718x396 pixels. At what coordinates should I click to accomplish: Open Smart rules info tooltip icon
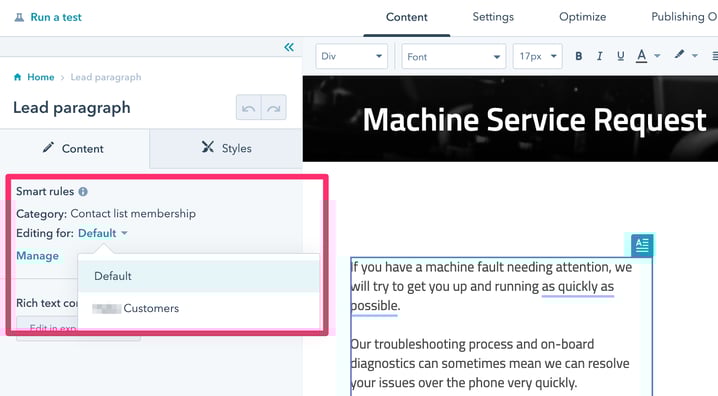click(83, 191)
